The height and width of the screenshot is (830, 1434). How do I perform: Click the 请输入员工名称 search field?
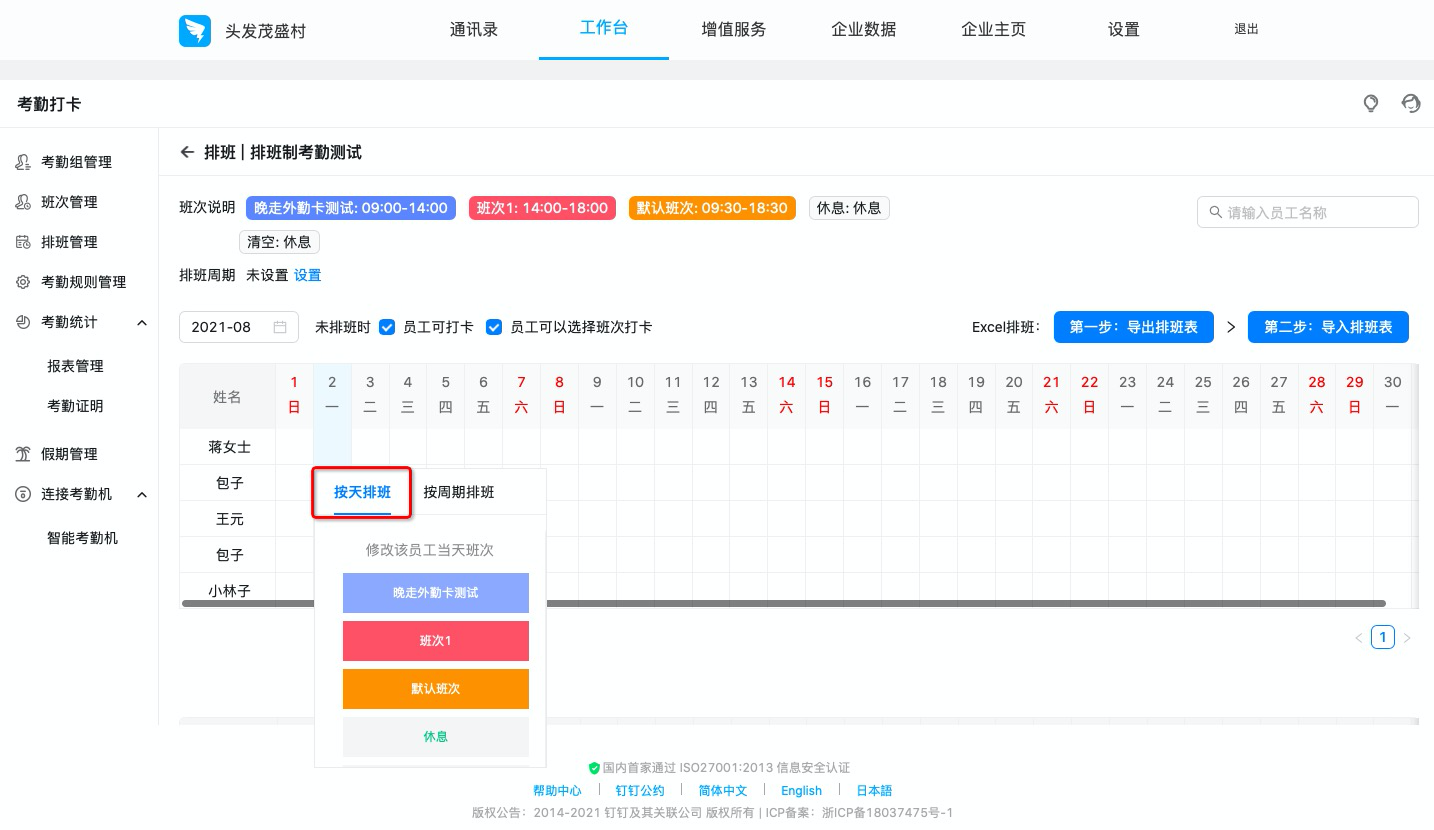[x=1308, y=211]
